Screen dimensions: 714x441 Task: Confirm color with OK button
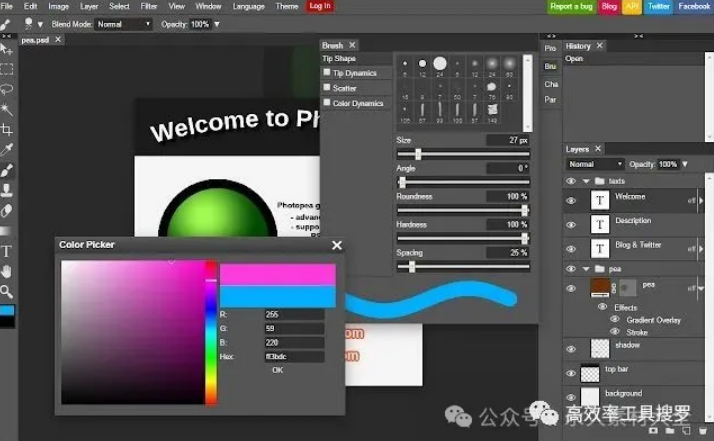click(x=277, y=370)
